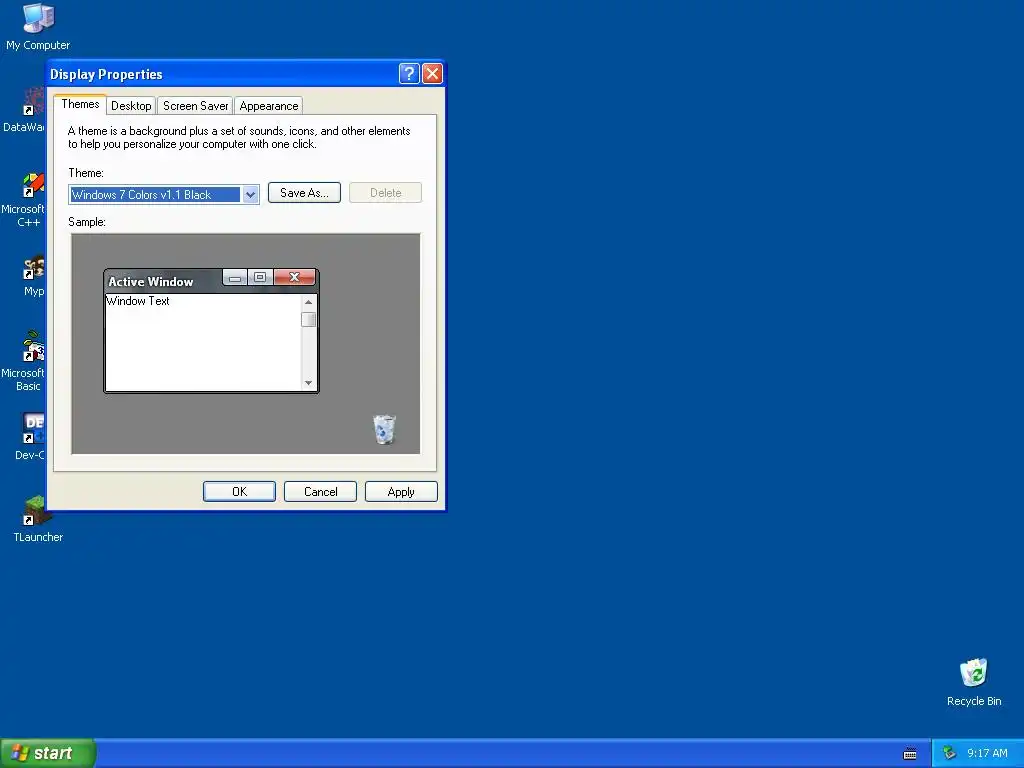Image resolution: width=1024 pixels, height=768 pixels.
Task: Click the keyboard icon in the taskbar
Action: pyautogui.click(x=910, y=754)
